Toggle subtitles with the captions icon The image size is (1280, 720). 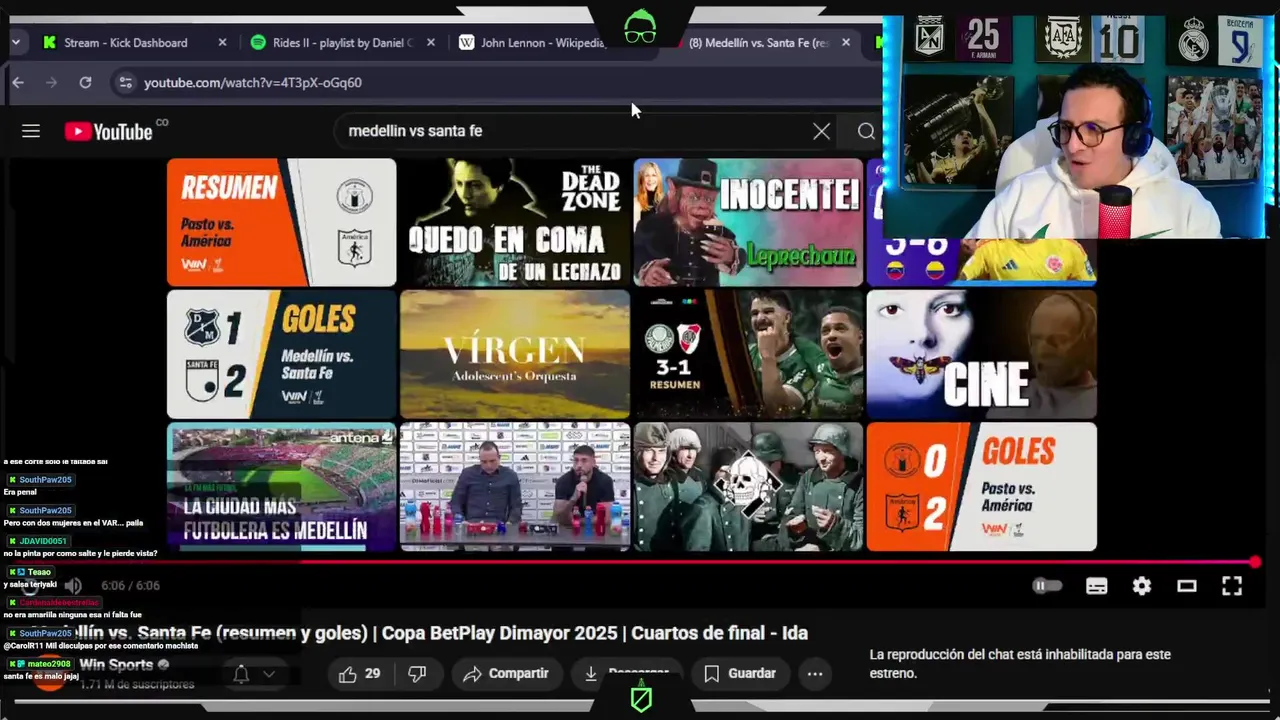point(1096,586)
